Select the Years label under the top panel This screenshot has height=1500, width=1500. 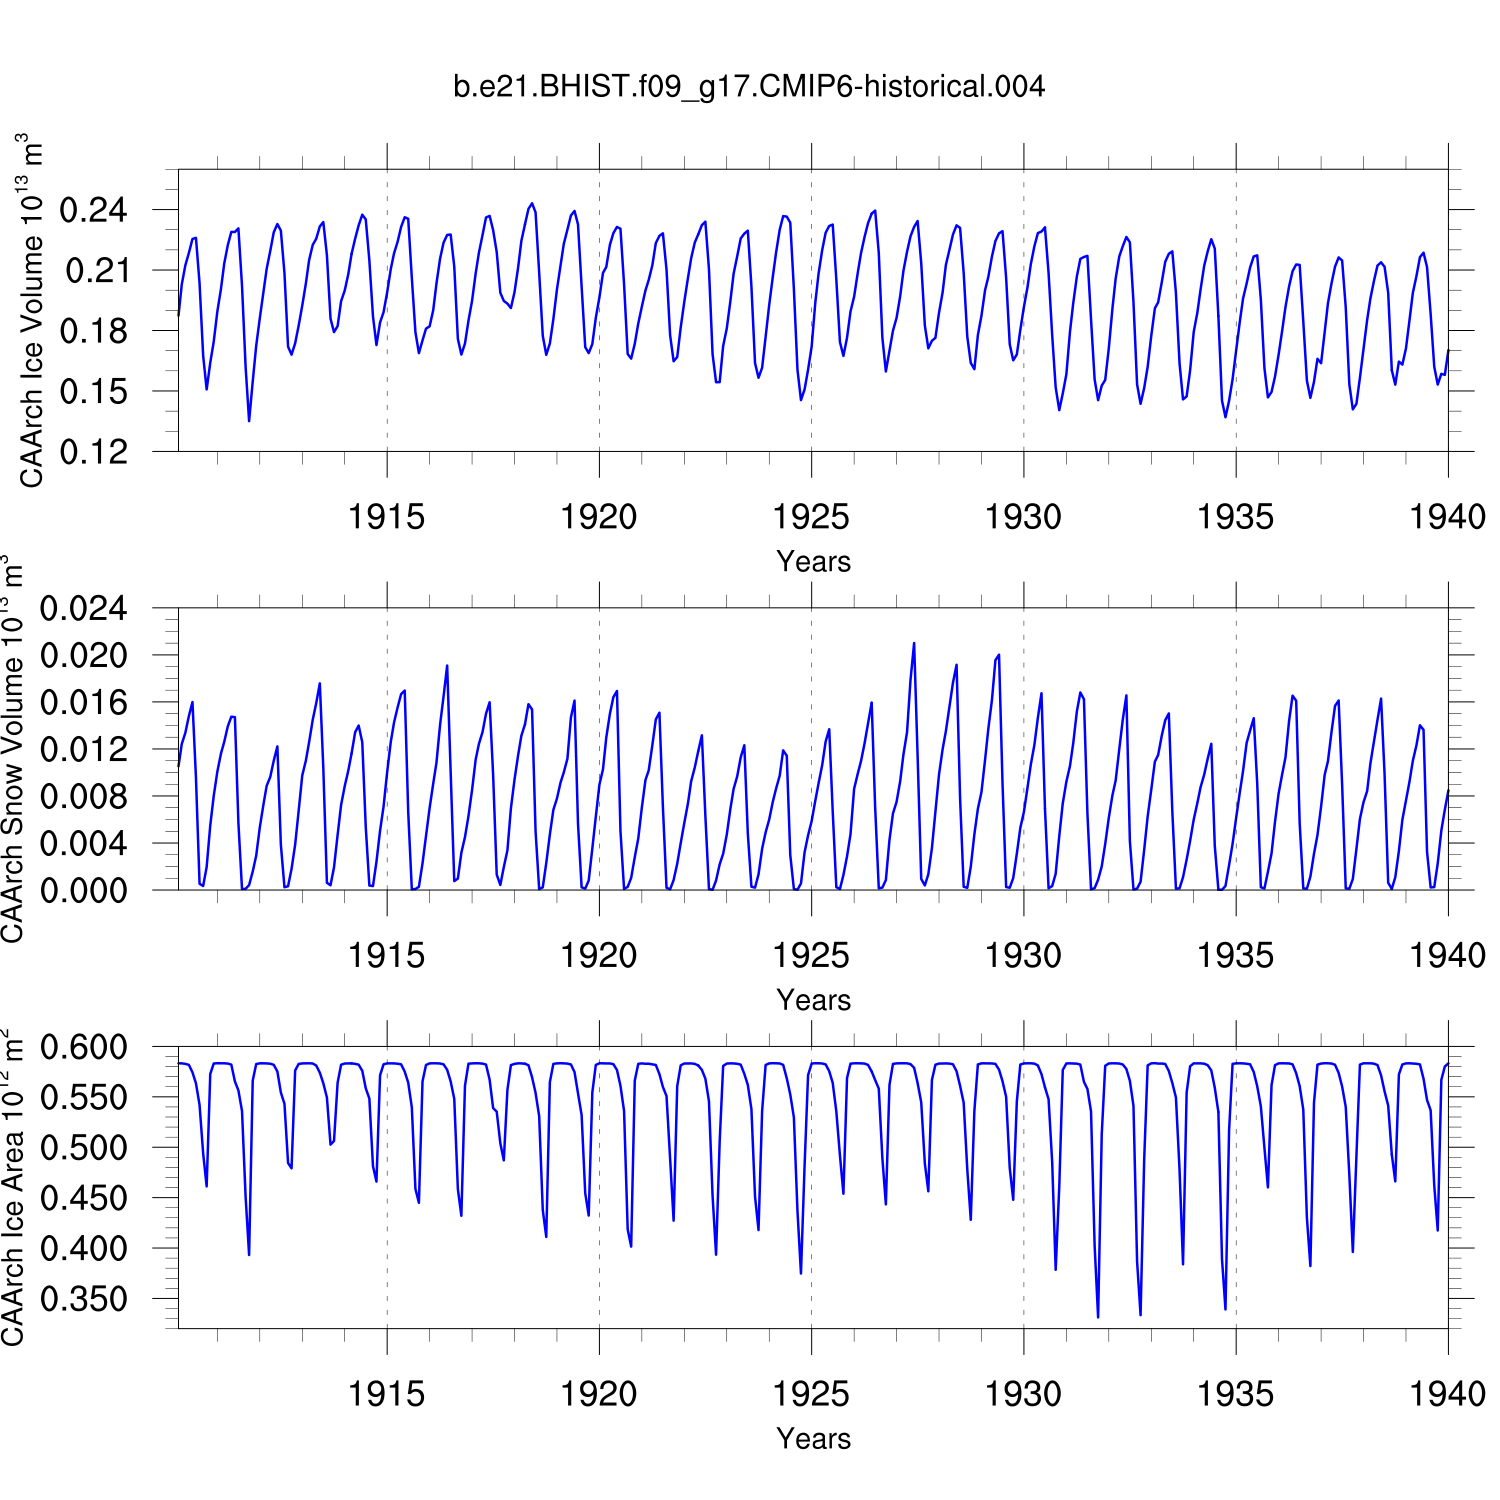coord(813,562)
